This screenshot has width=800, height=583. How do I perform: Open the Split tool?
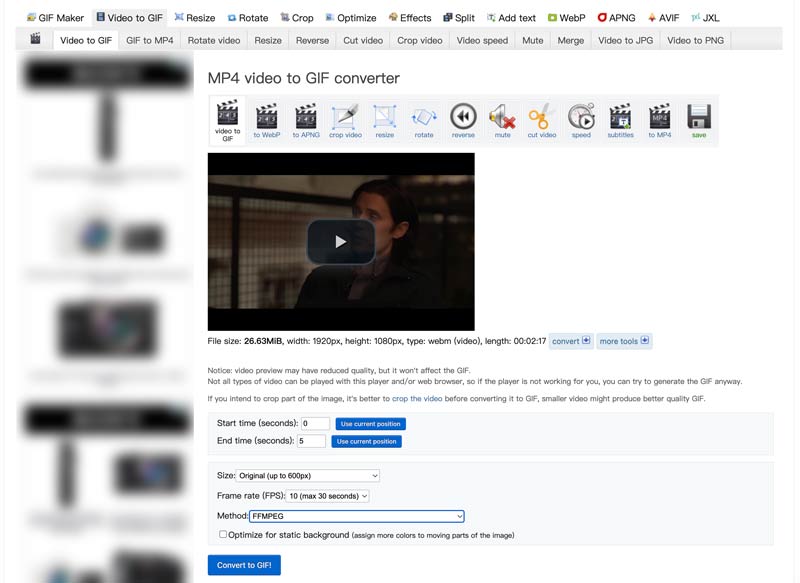coord(459,18)
